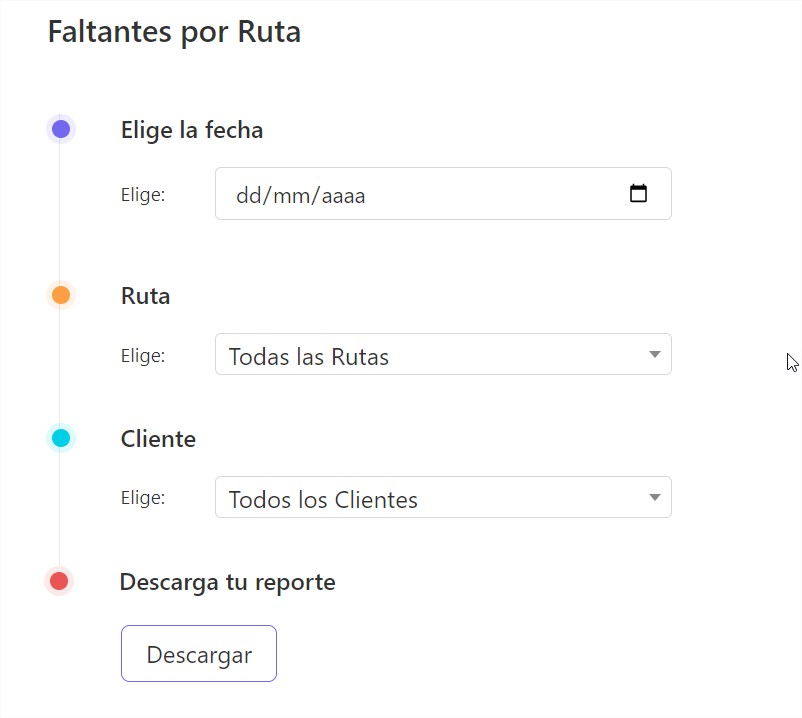The height and width of the screenshot is (718, 802).
Task: Click the orange step indicator dot
Action: coord(60,294)
